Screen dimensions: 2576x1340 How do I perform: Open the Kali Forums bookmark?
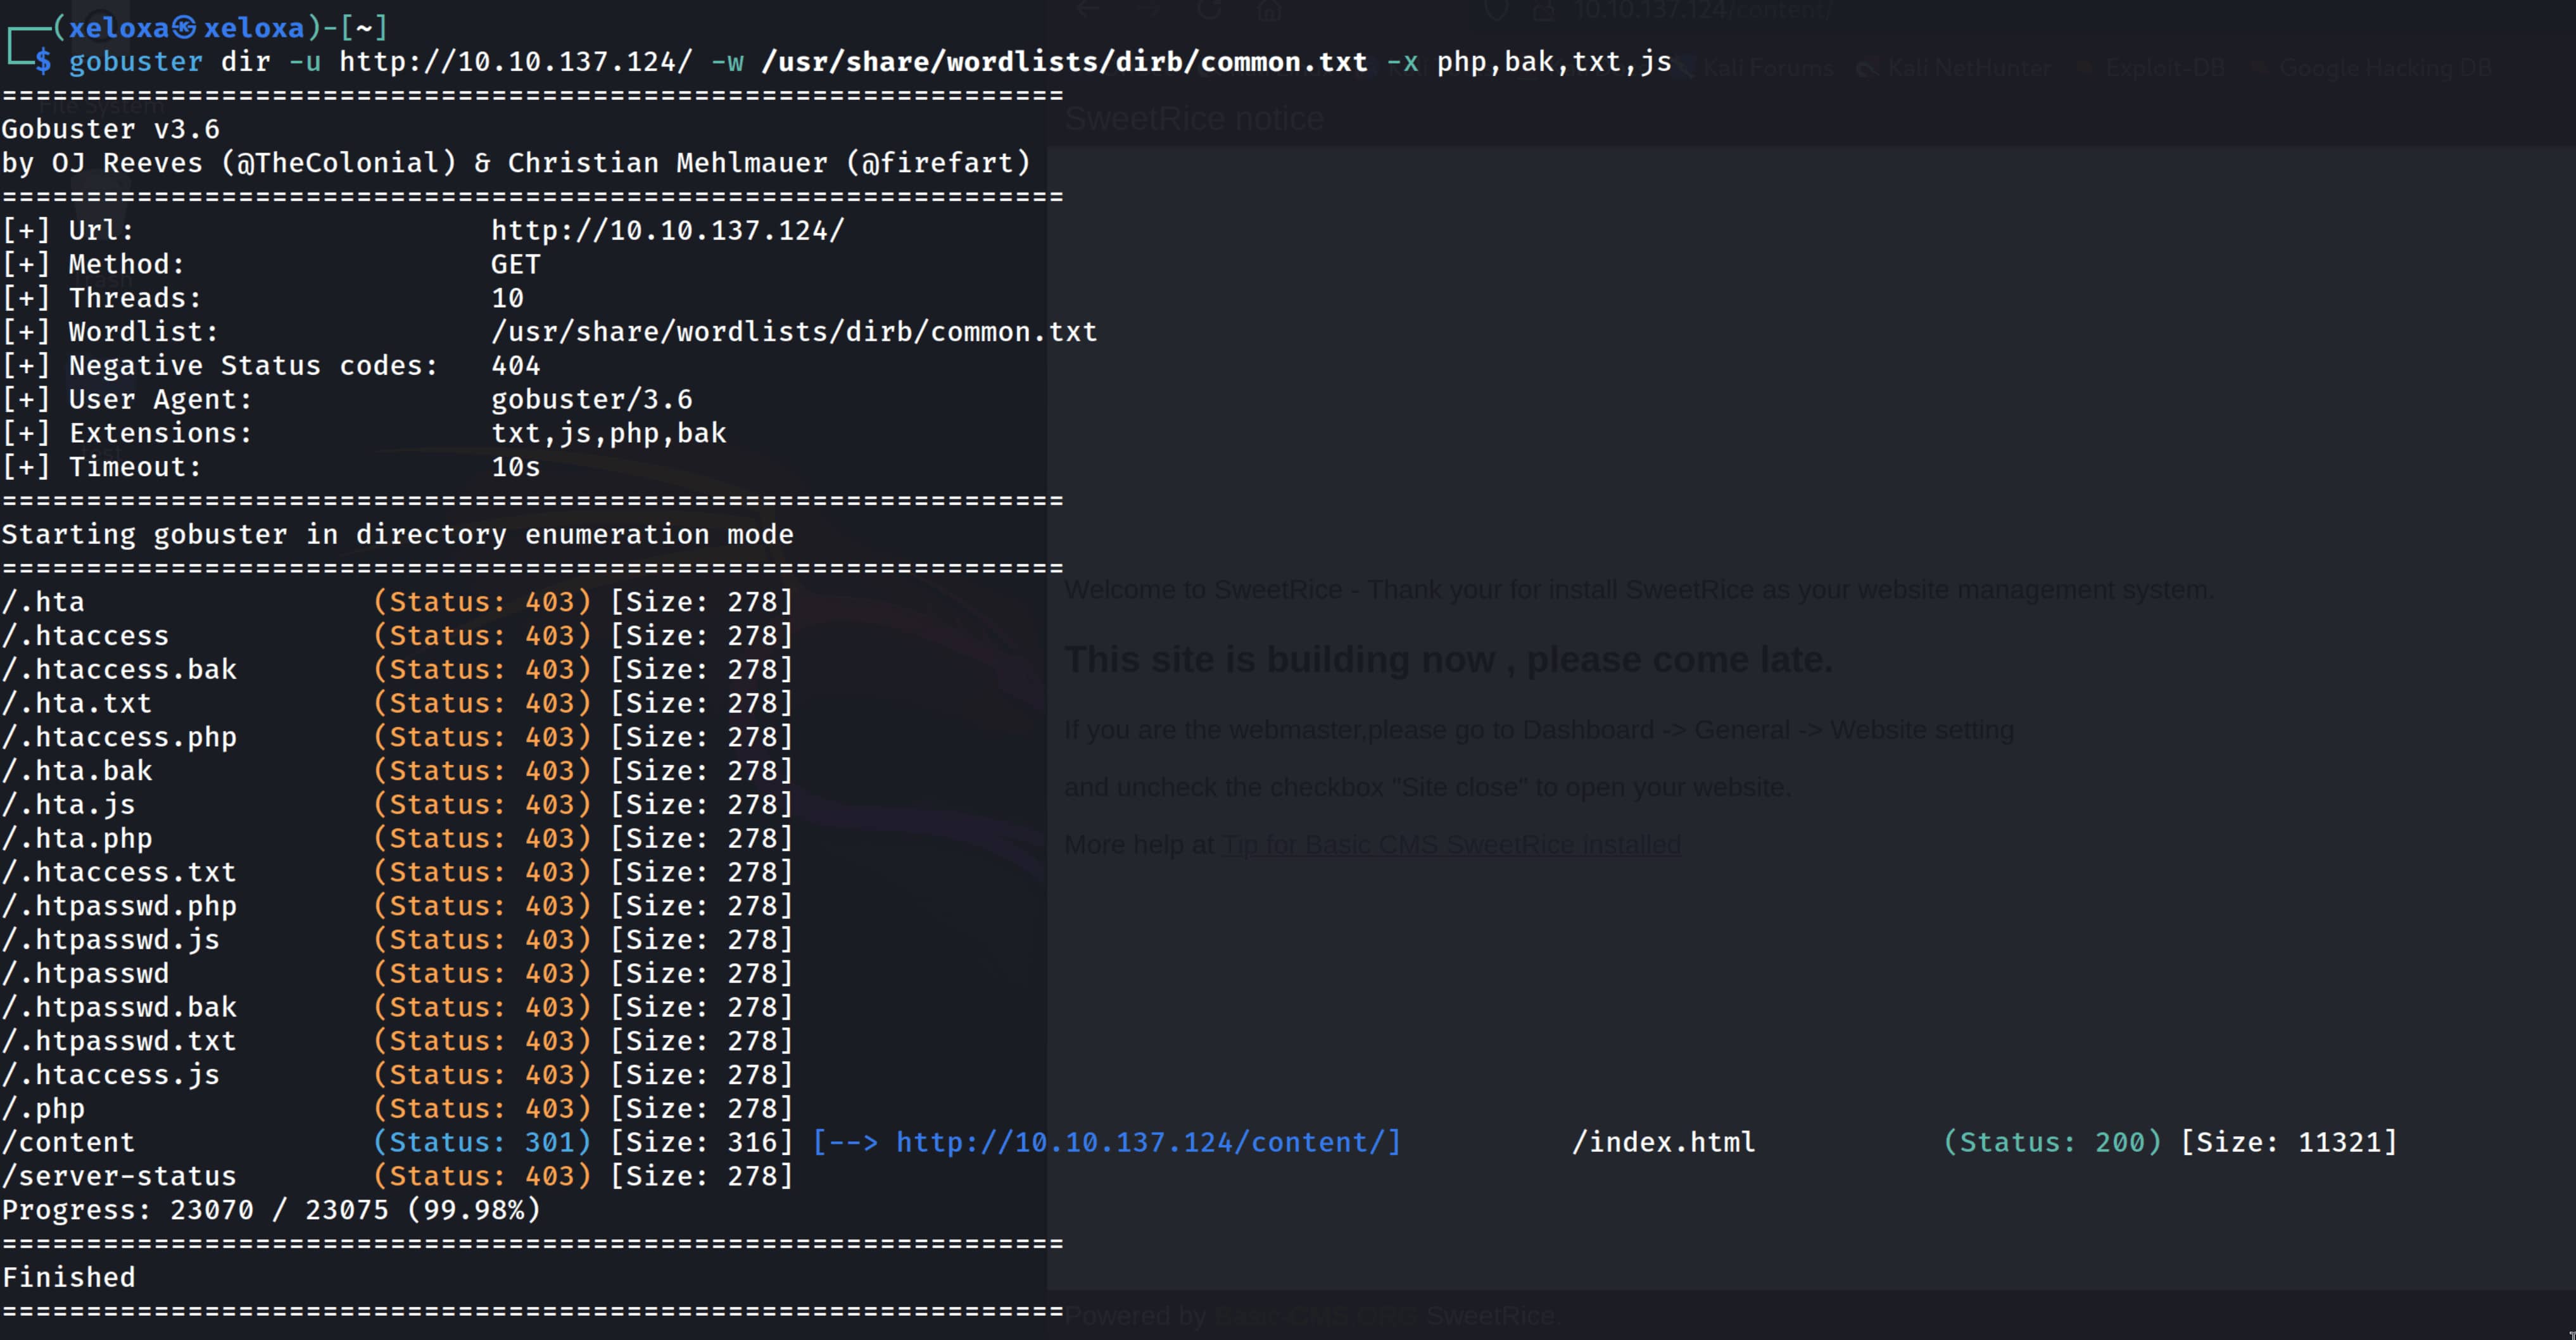point(1767,68)
